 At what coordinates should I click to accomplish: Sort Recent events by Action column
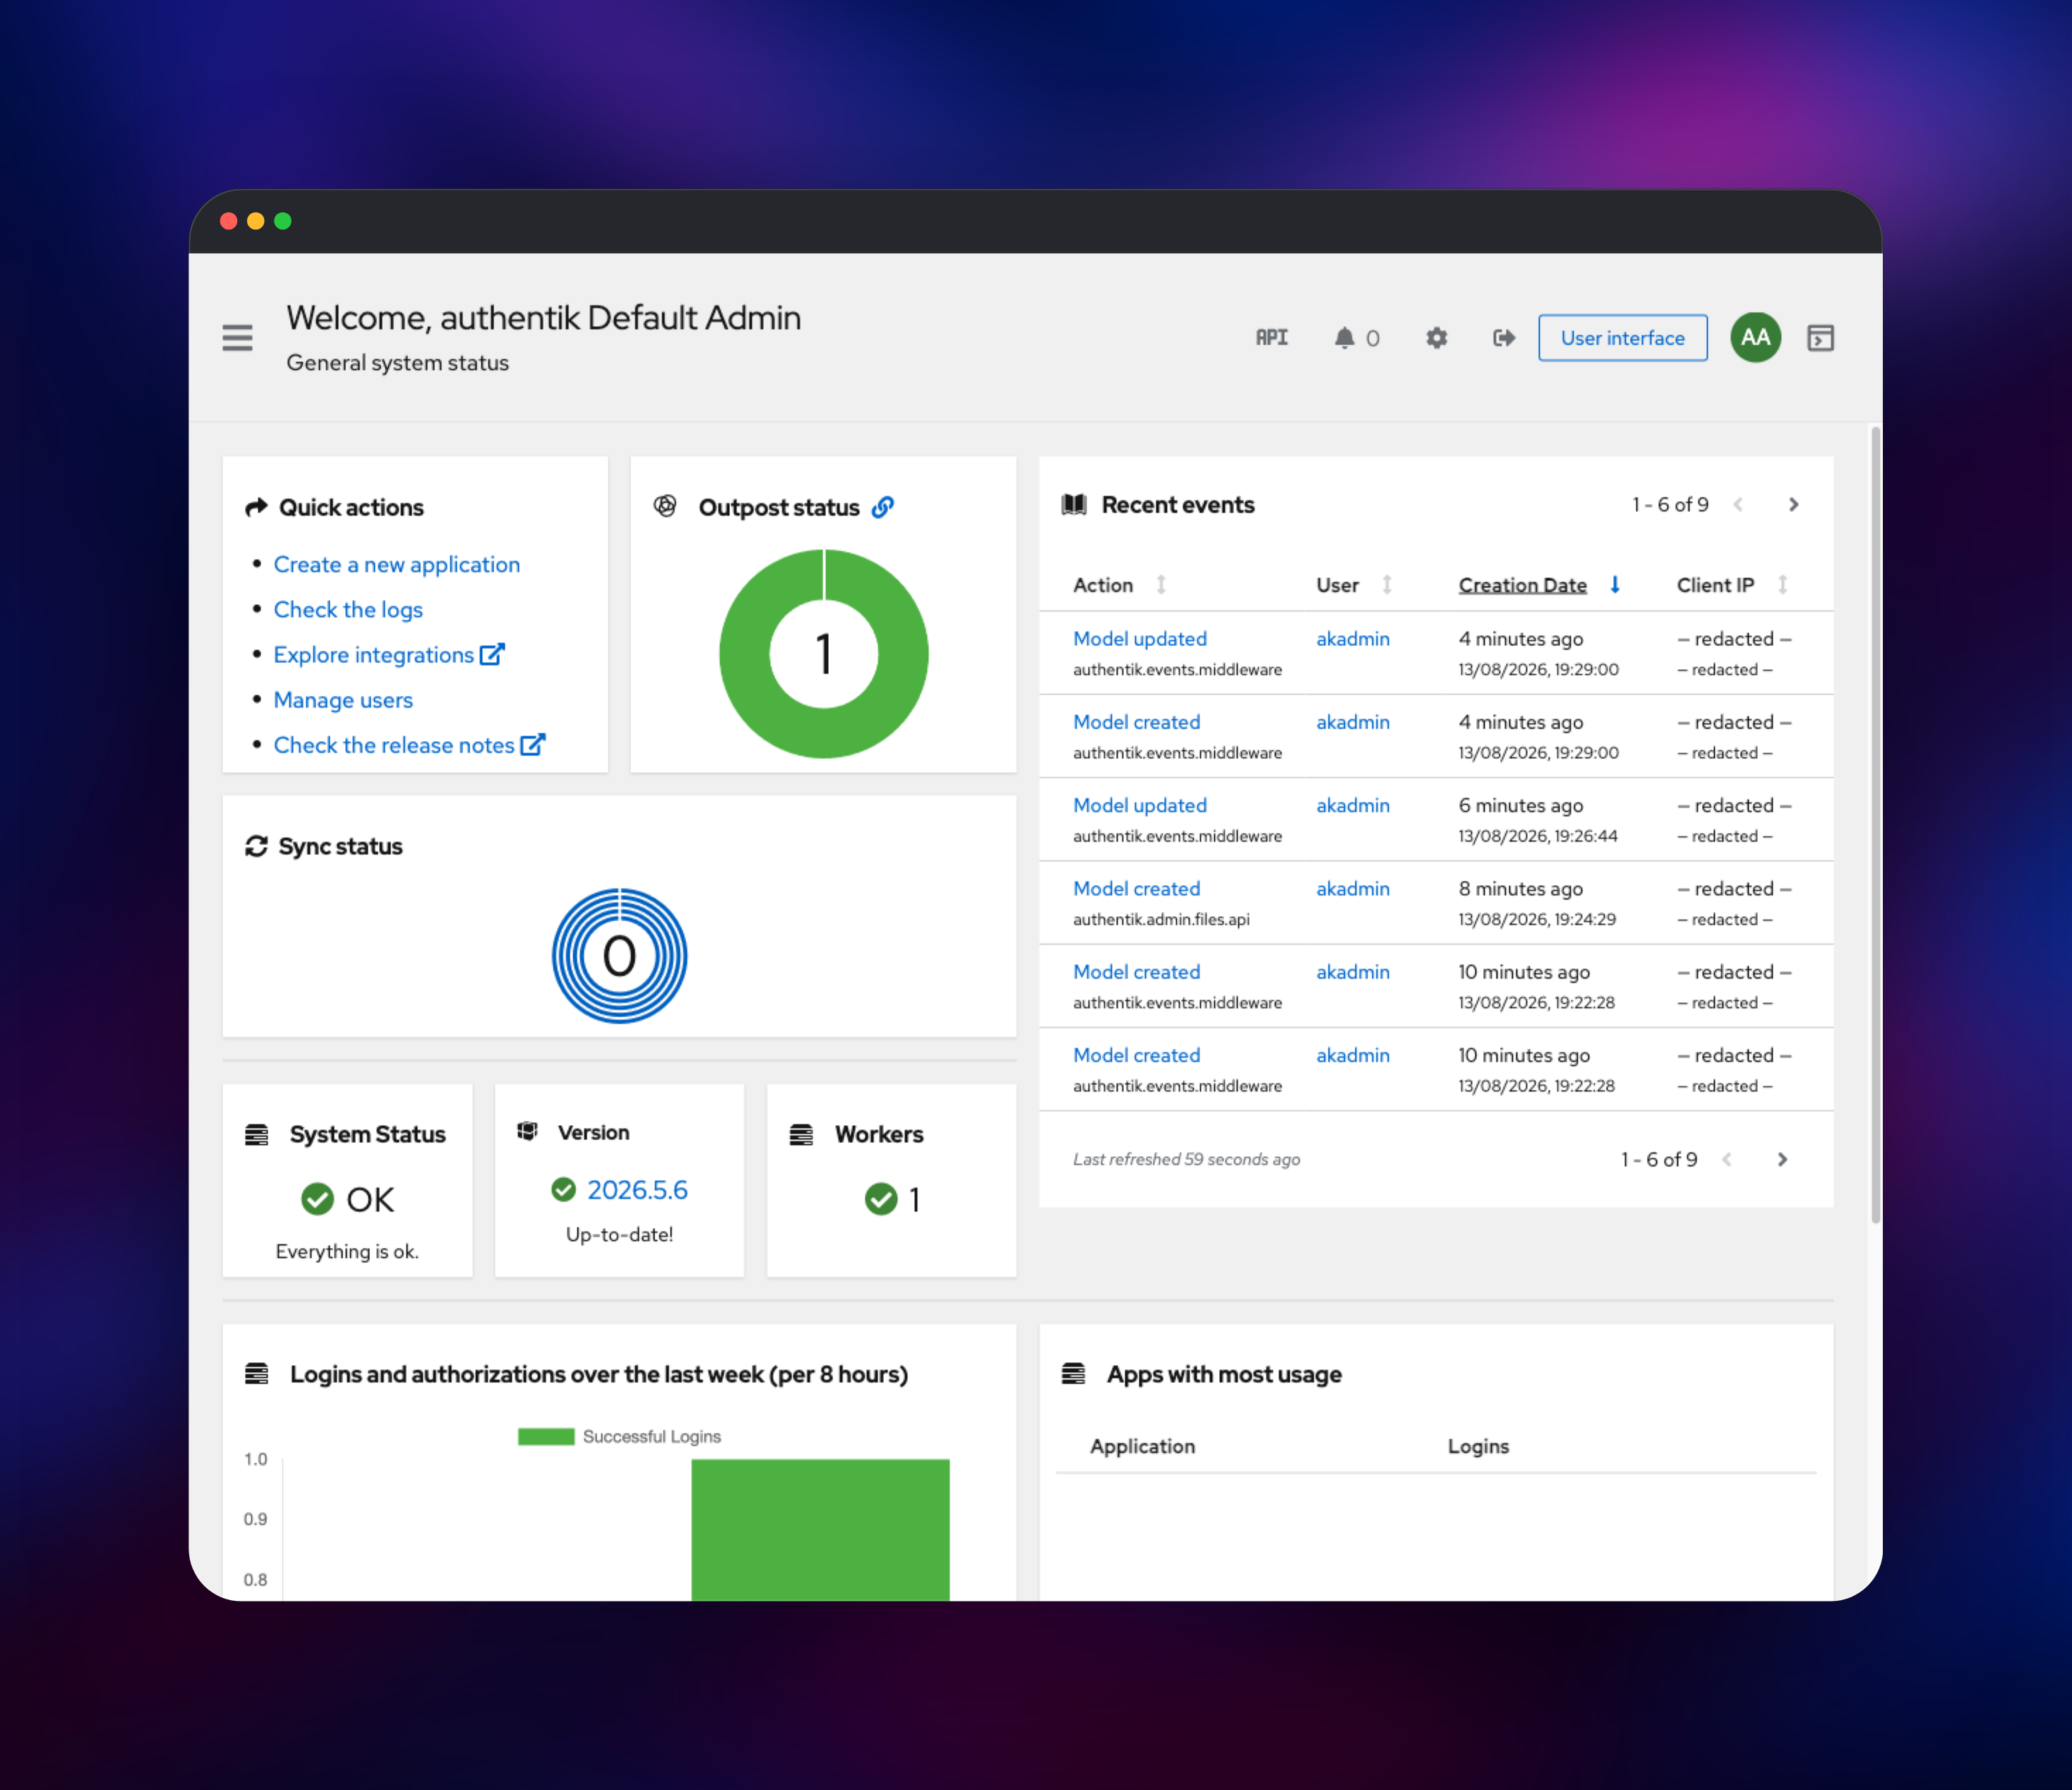[1119, 585]
